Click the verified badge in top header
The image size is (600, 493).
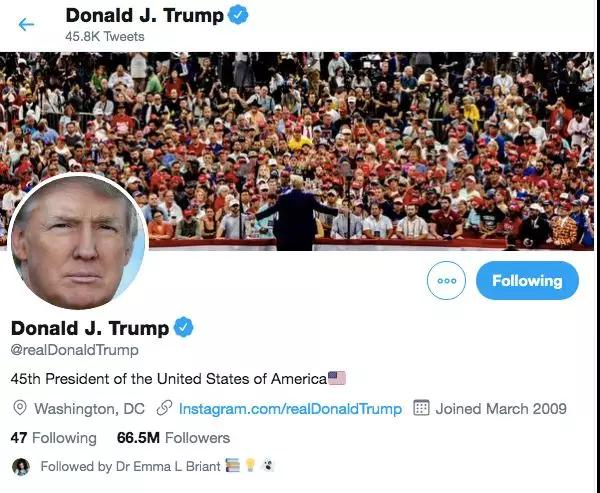[x=238, y=15]
